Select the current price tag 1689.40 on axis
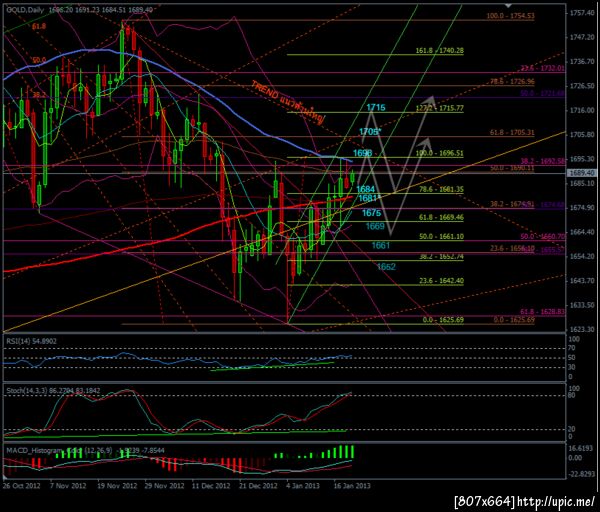The width and height of the screenshot is (600, 512). point(582,173)
